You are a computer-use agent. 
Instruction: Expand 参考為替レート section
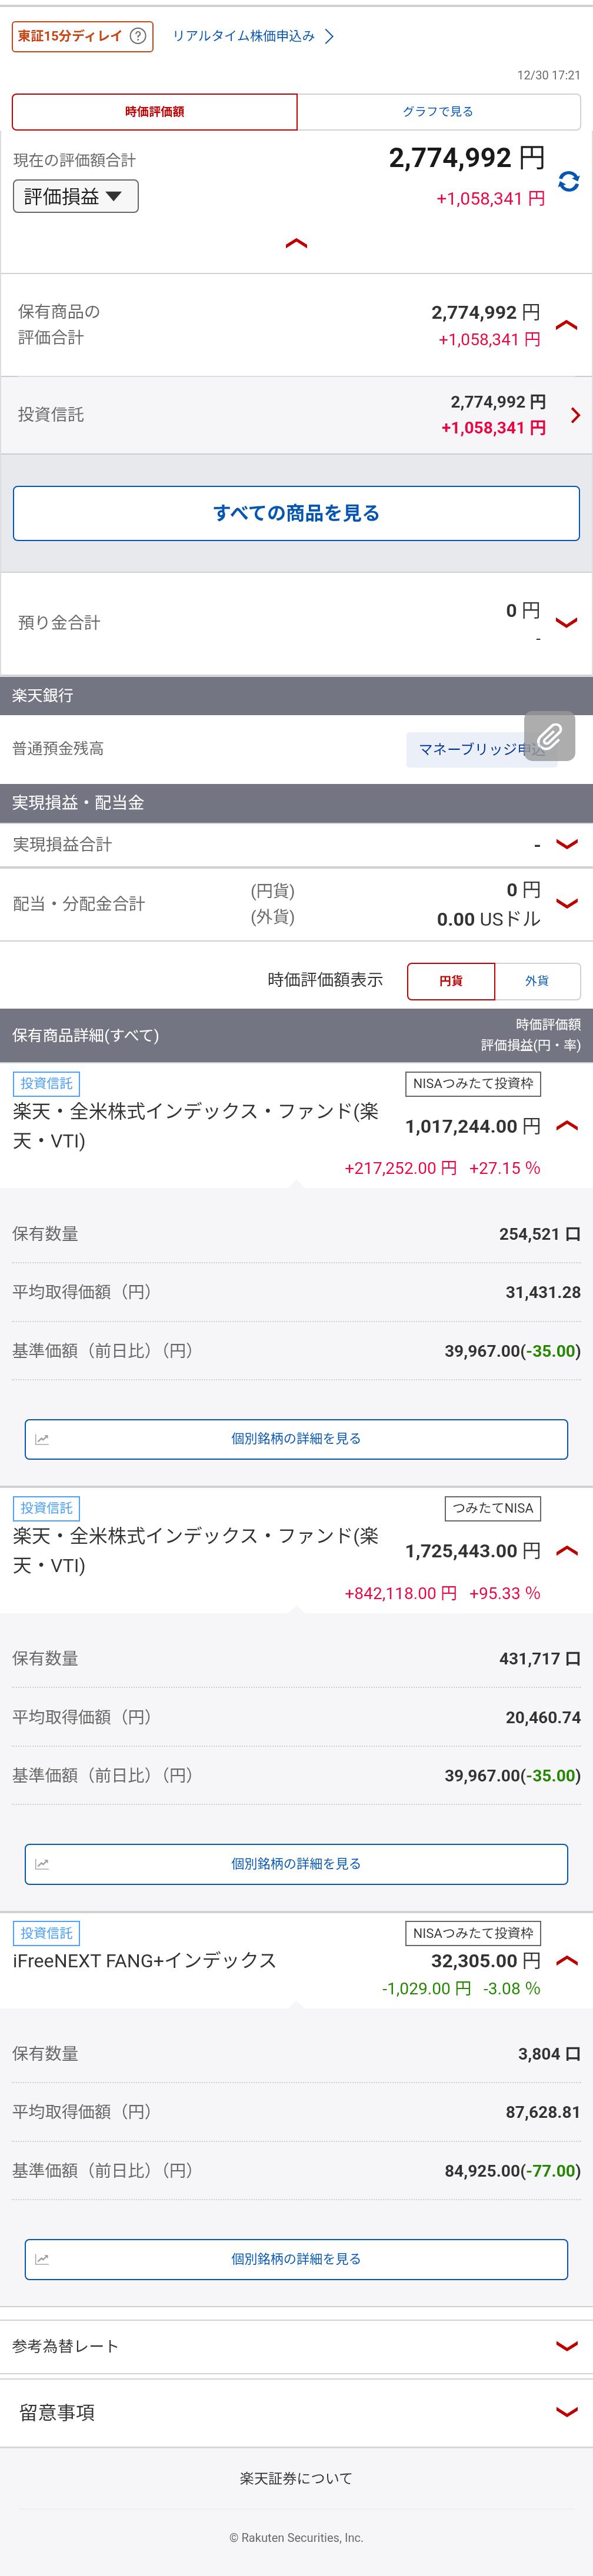pyautogui.click(x=566, y=2346)
